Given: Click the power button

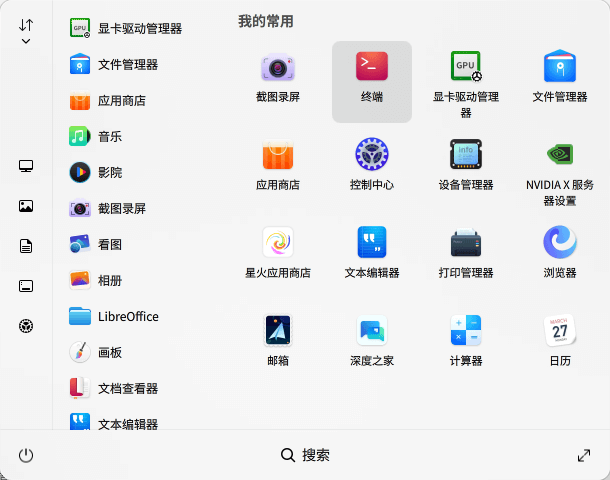Looking at the screenshot, I should tap(26, 455).
